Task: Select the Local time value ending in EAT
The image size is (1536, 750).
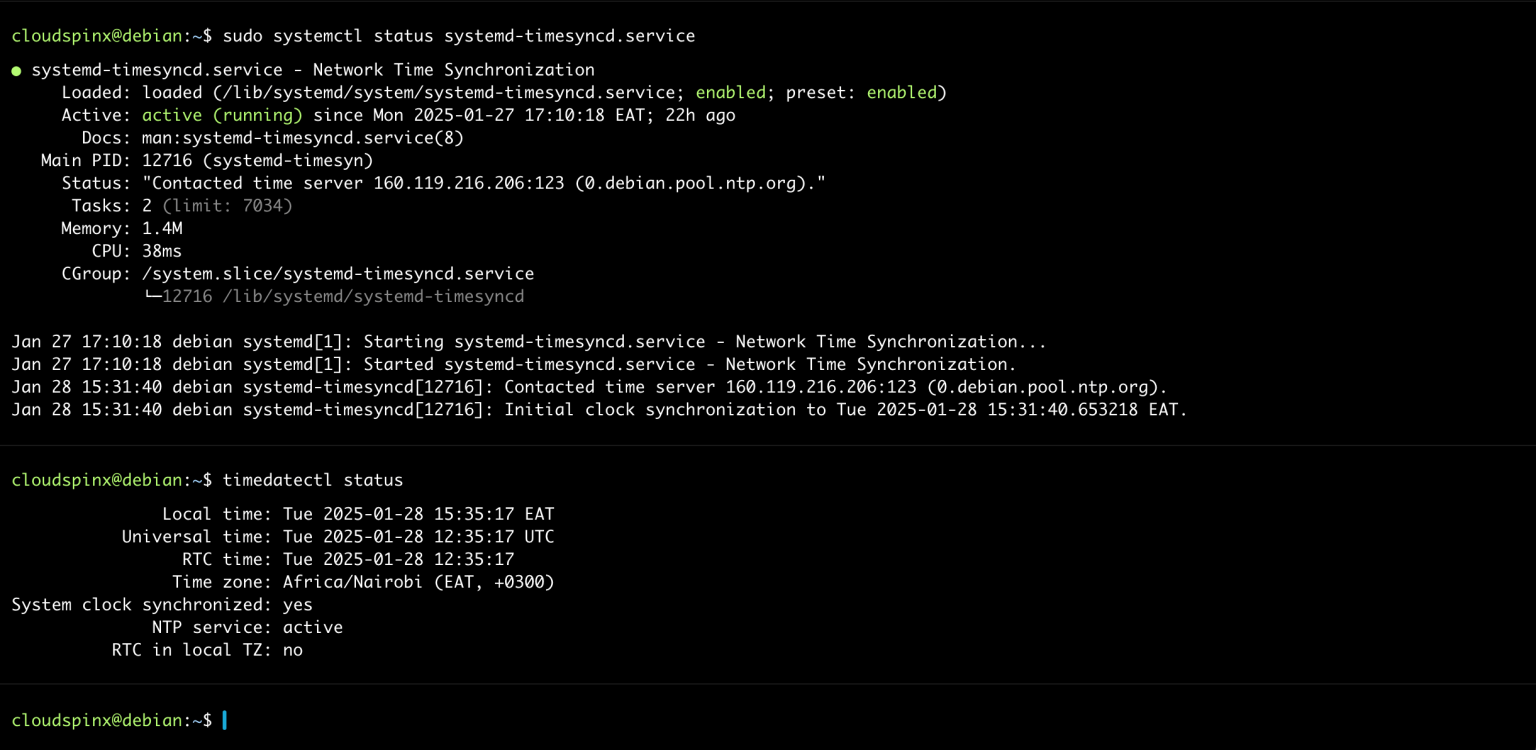Action: point(418,514)
